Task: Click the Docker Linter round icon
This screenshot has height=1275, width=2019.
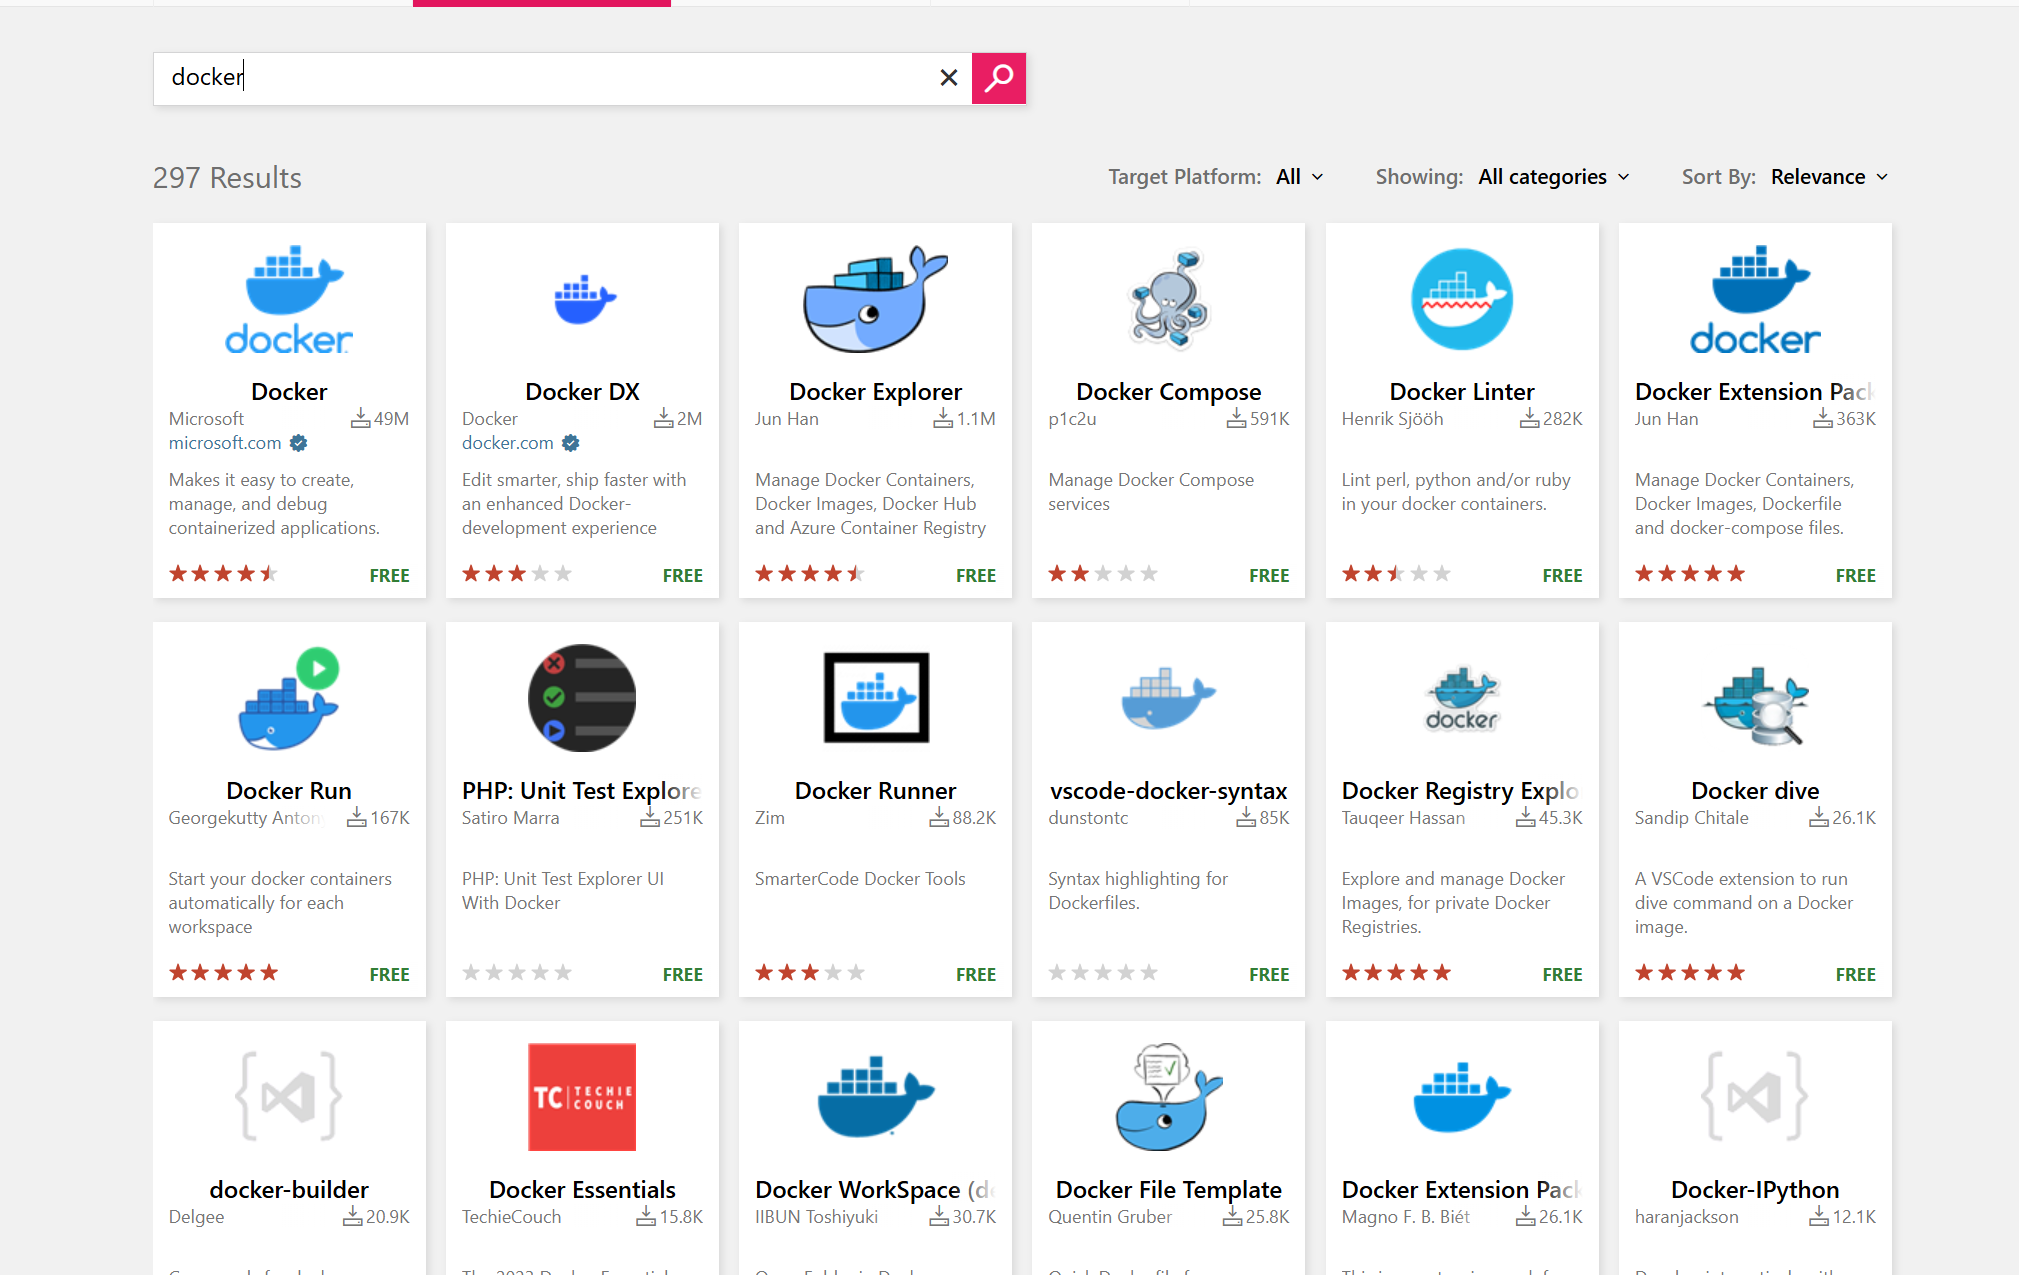Action: [1461, 299]
